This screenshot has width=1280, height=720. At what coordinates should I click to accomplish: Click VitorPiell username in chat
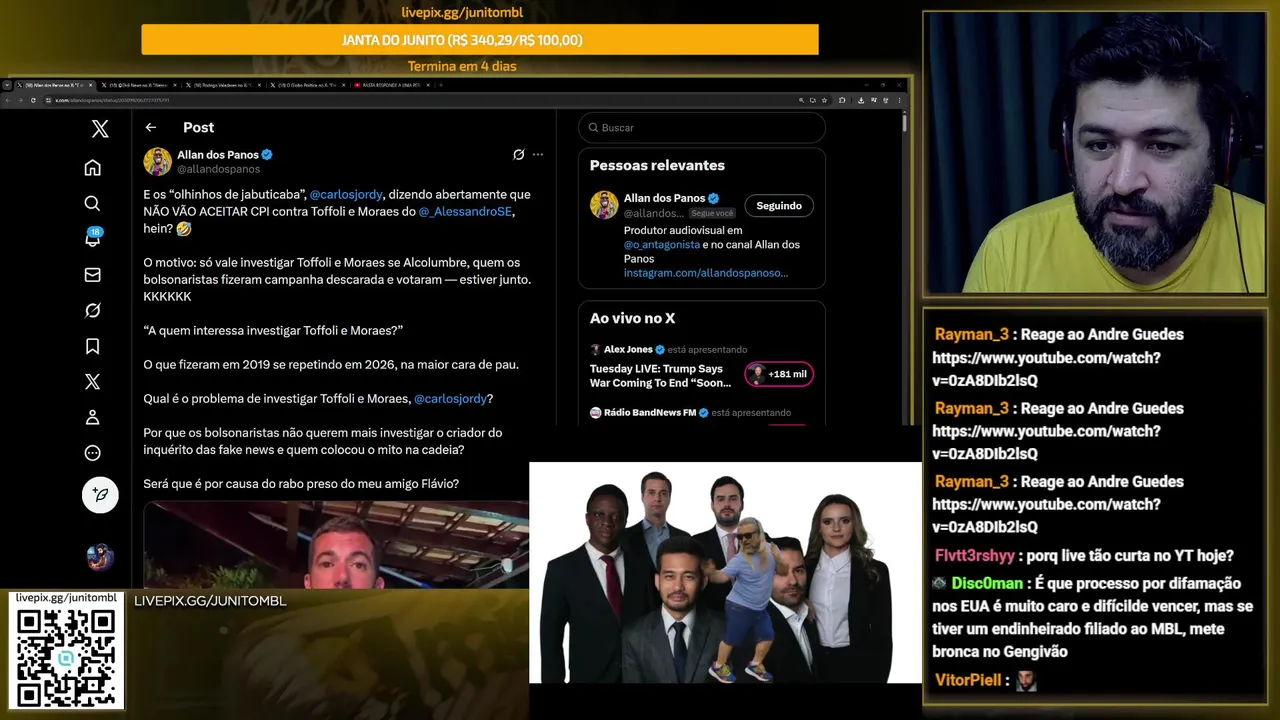tap(968, 680)
